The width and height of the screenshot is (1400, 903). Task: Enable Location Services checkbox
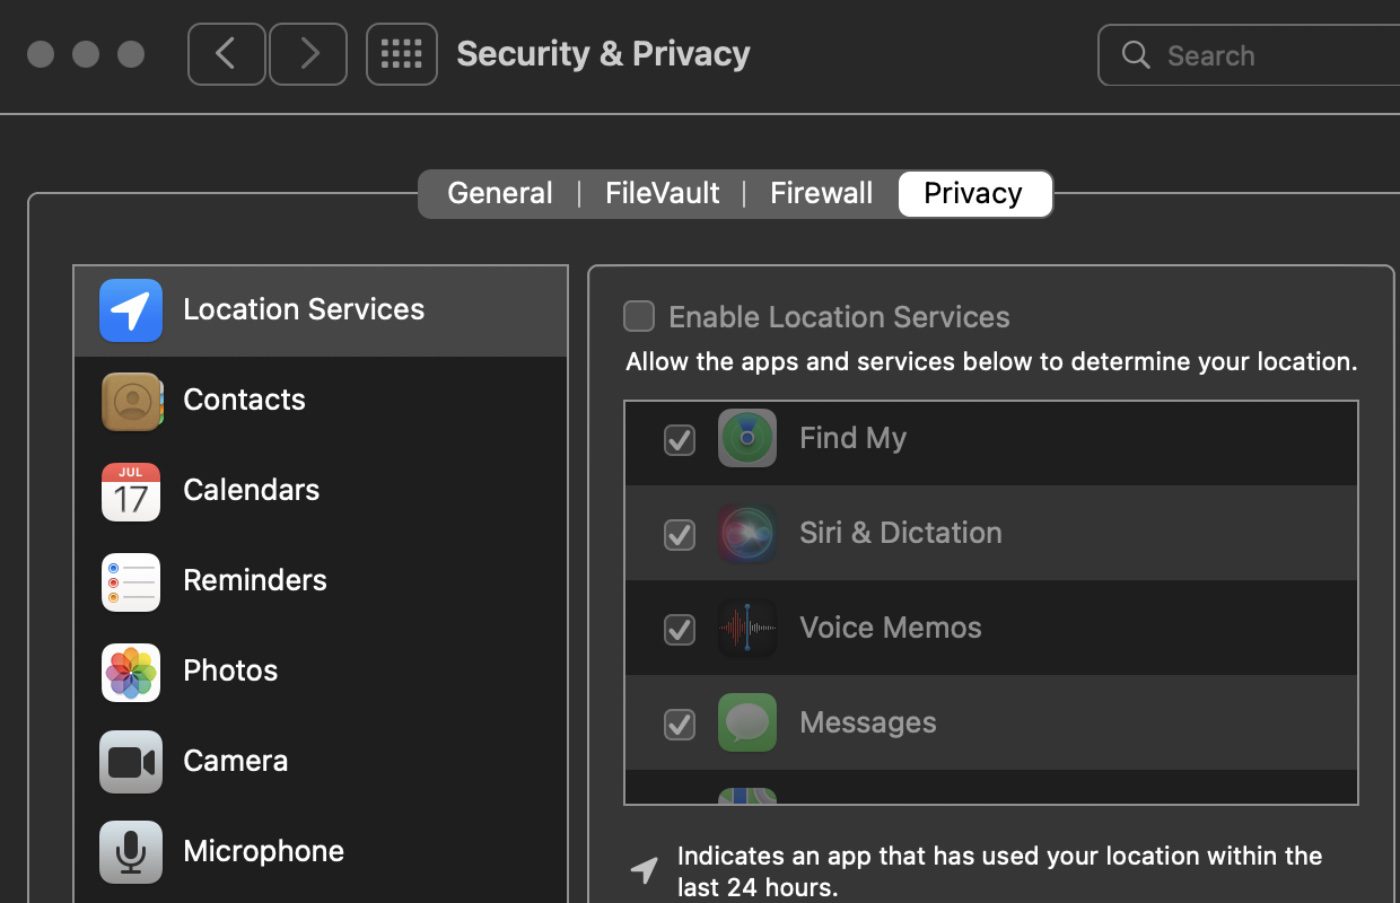(639, 317)
